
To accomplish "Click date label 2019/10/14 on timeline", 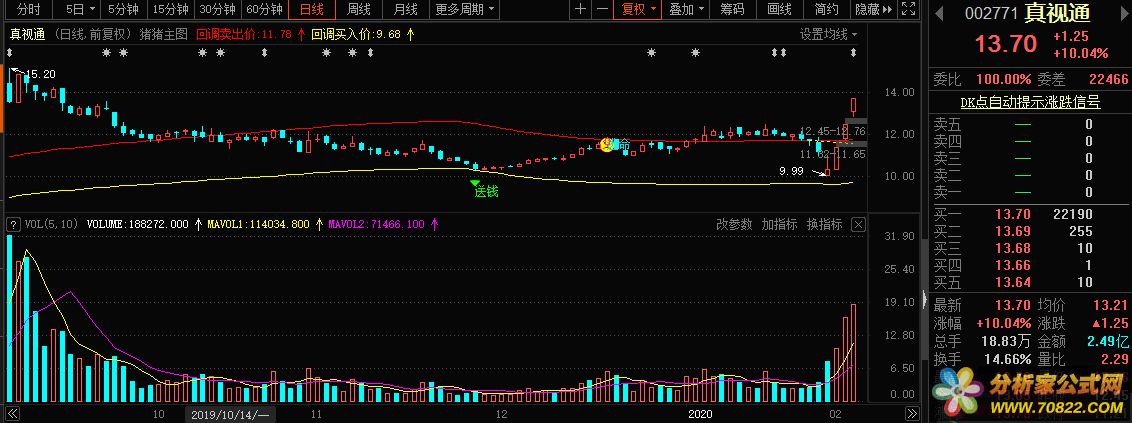I will 230,414.
